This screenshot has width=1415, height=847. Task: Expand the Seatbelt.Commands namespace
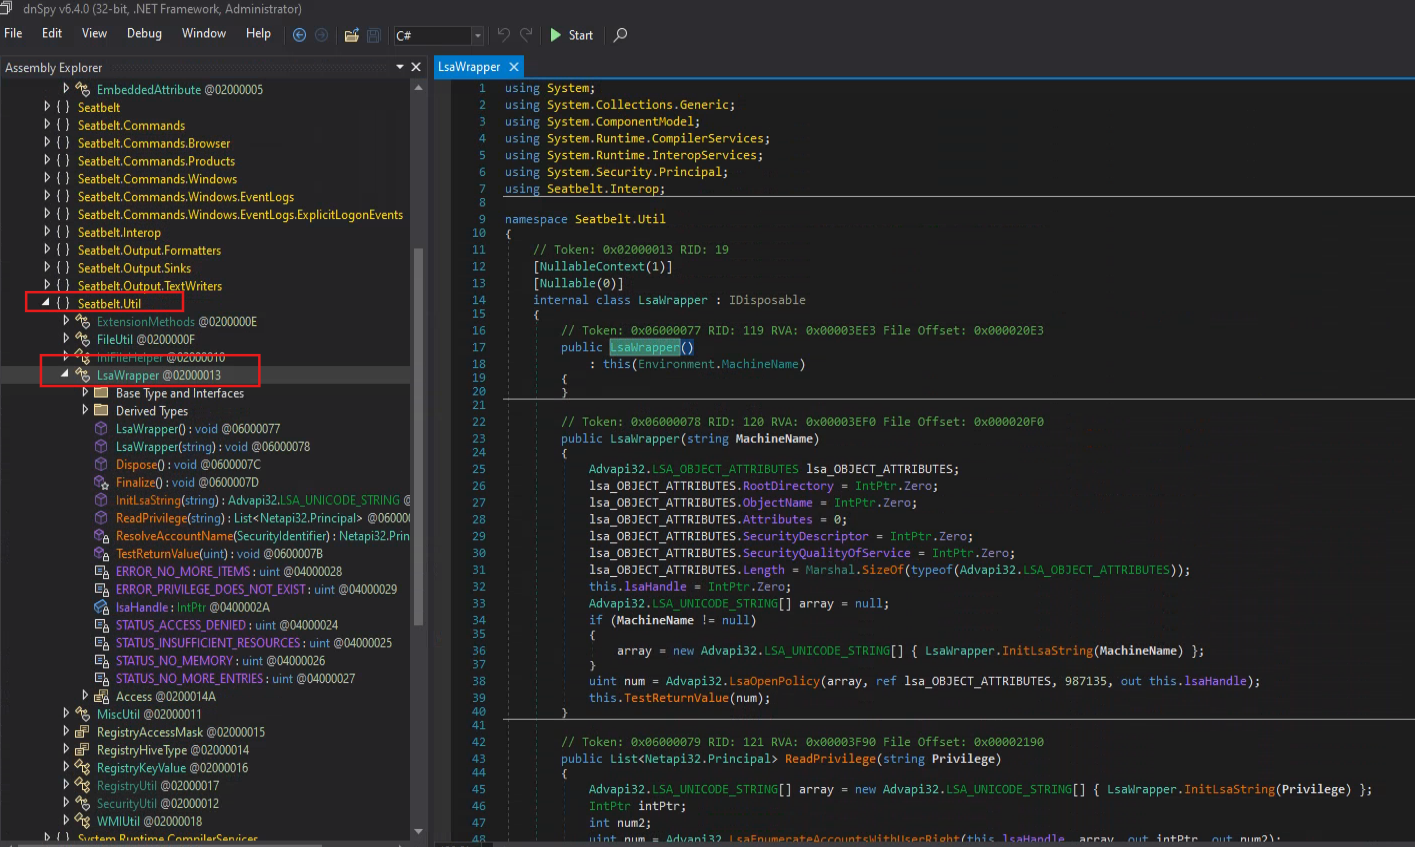pos(47,125)
